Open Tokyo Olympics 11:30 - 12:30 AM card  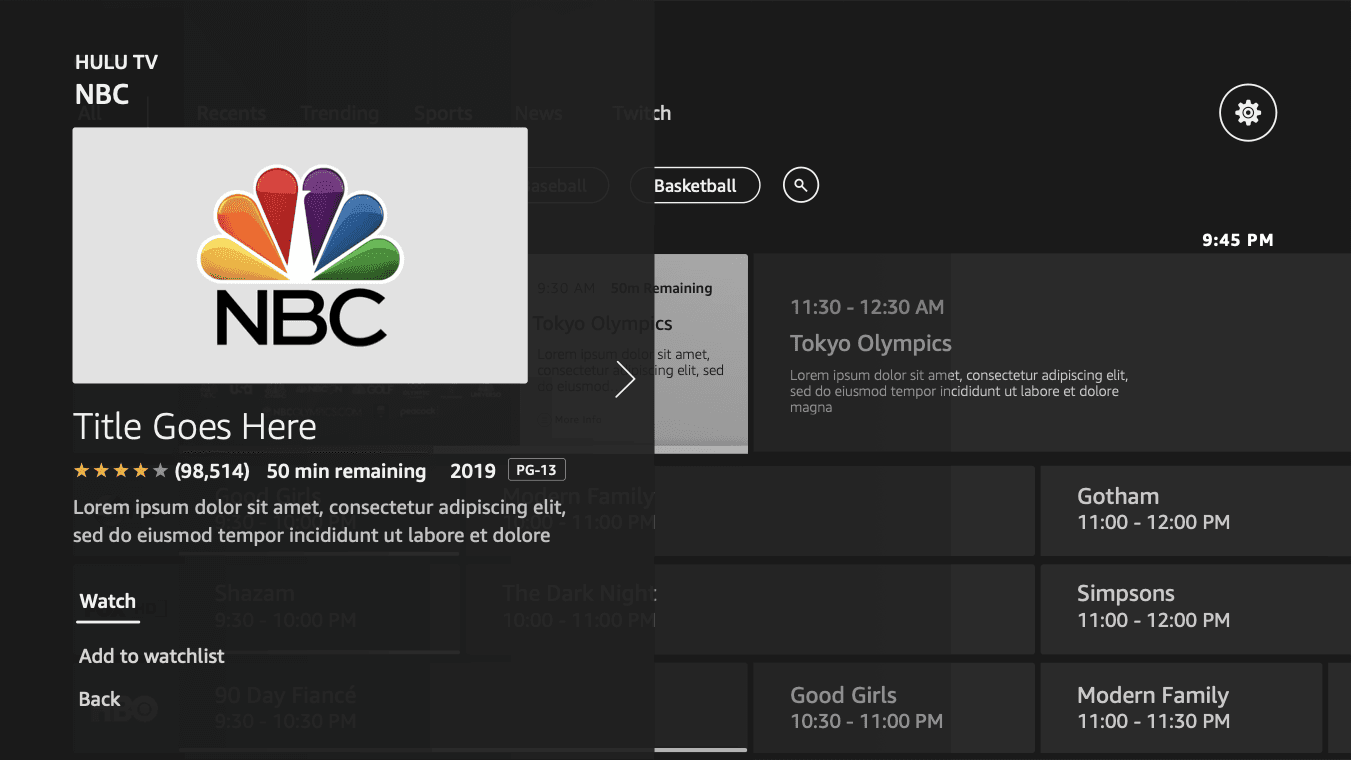pos(1052,352)
